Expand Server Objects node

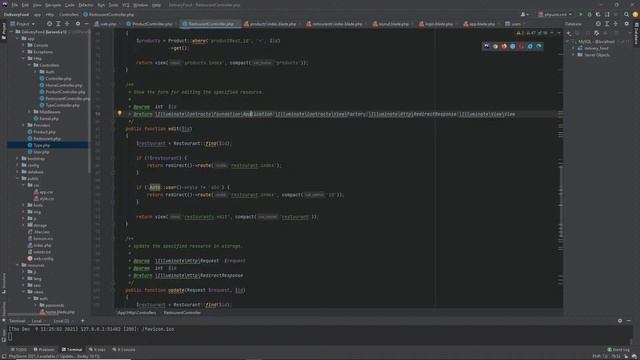[574, 55]
